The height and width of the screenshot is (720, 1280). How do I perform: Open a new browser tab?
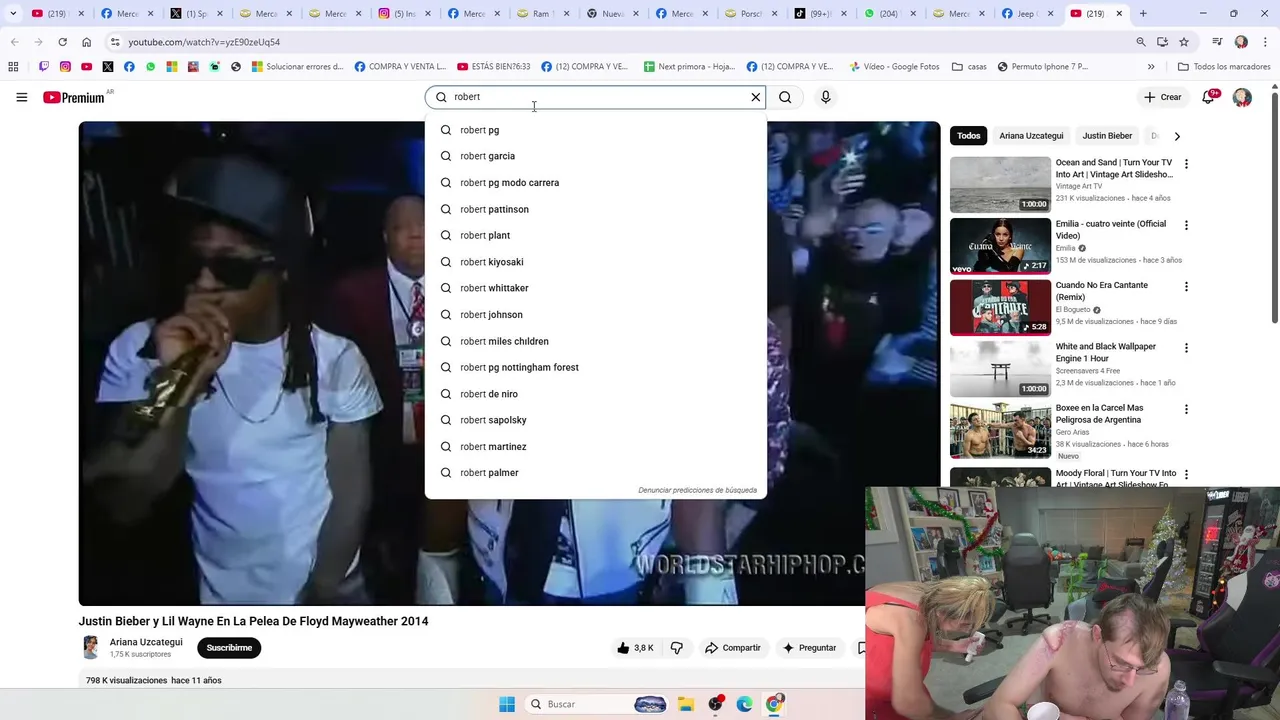(x=1143, y=14)
